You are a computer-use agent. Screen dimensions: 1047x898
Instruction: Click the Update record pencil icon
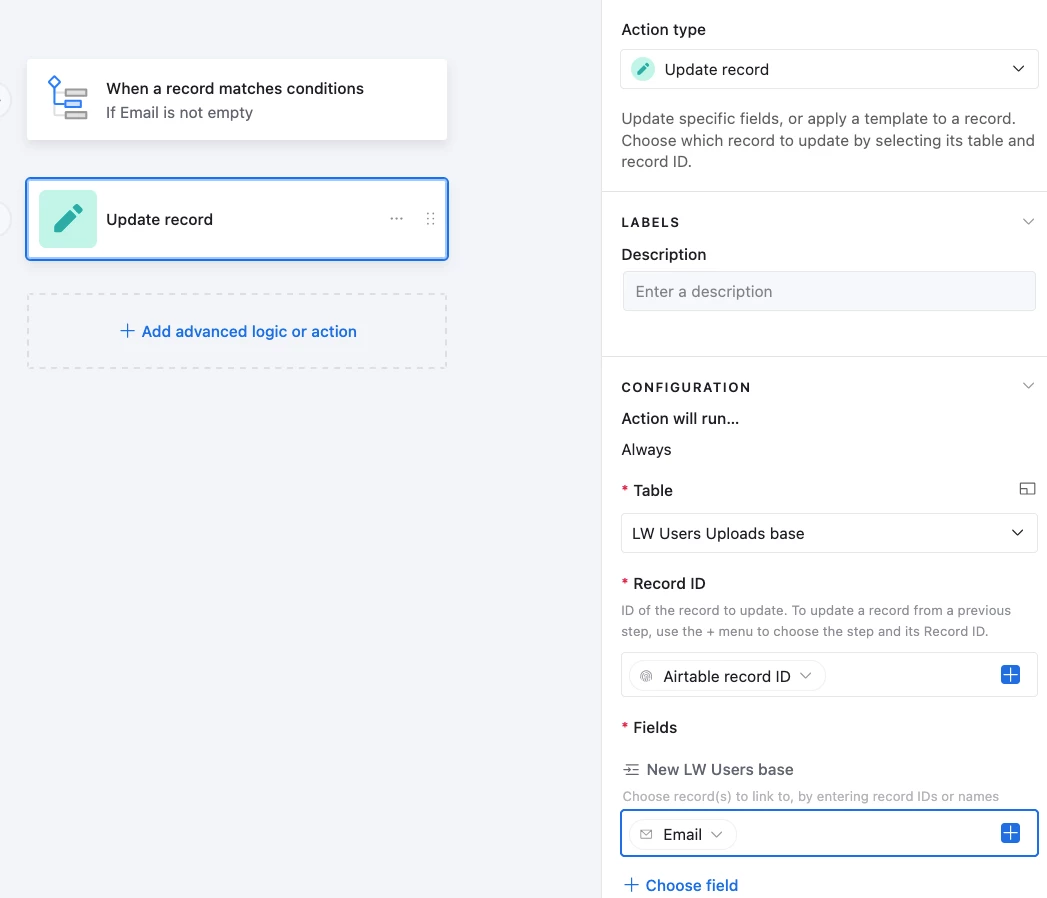[68, 219]
